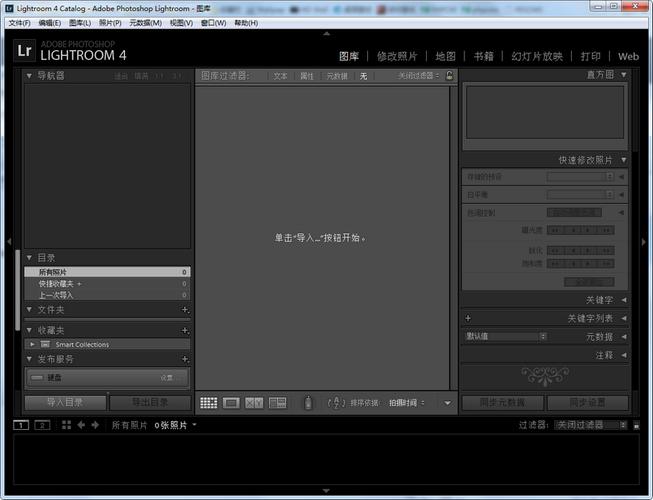This screenshot has height=500, width=653.
Task: Open 窗口(W) menu
Action: [x=213, y=23]
